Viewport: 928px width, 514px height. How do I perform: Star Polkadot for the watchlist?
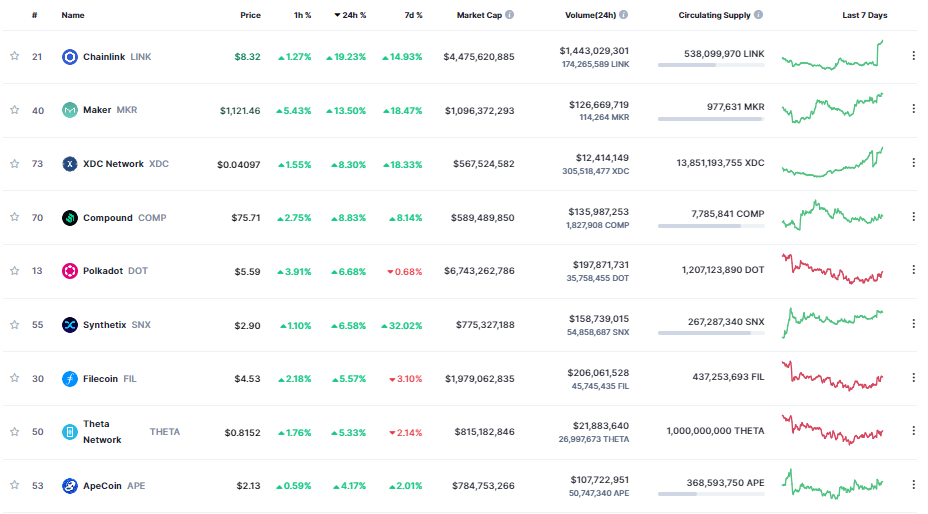14,271
